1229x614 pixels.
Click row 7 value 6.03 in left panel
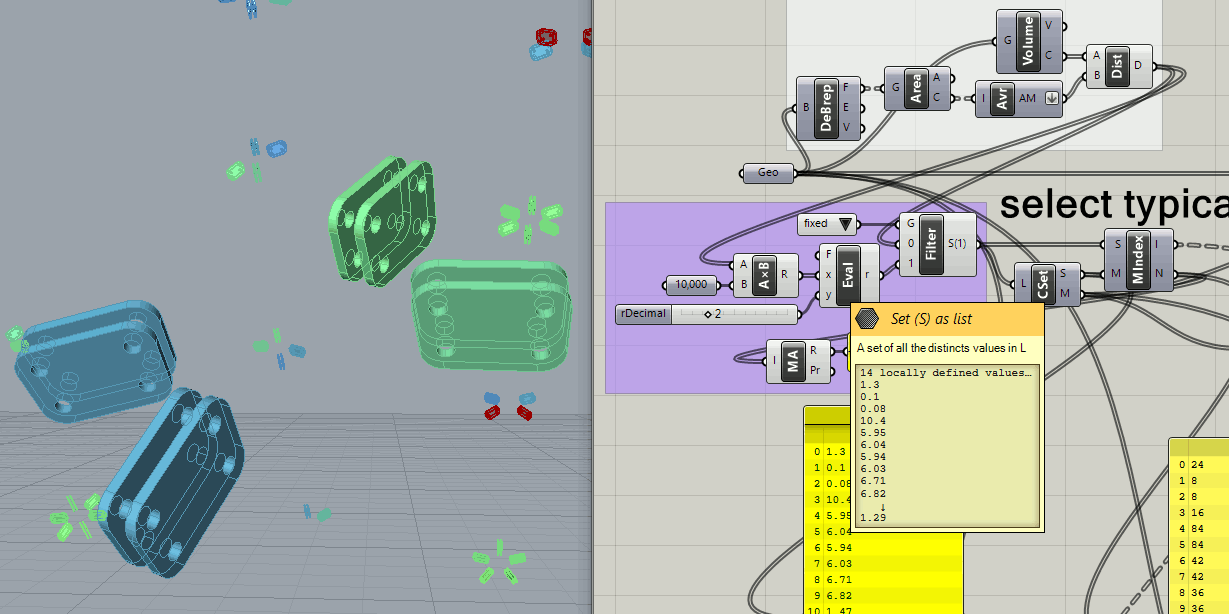click(838, 563)
